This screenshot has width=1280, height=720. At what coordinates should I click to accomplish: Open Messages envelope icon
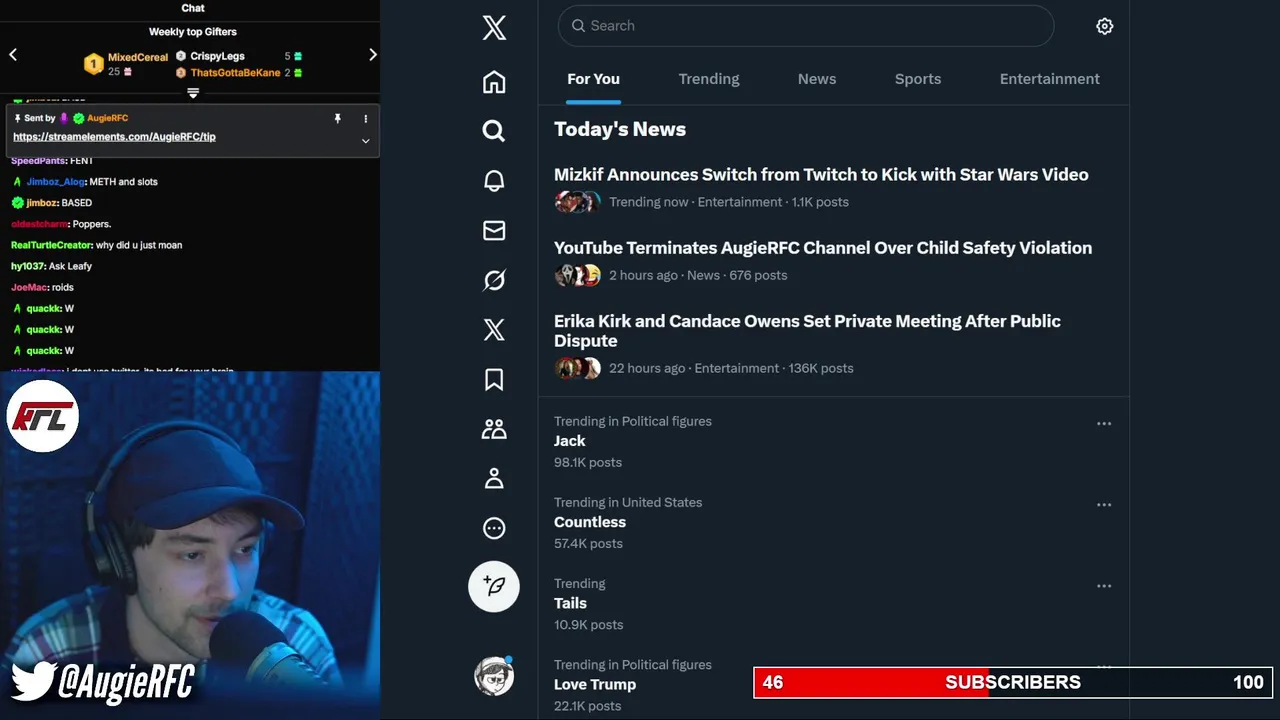coord(494,231)
